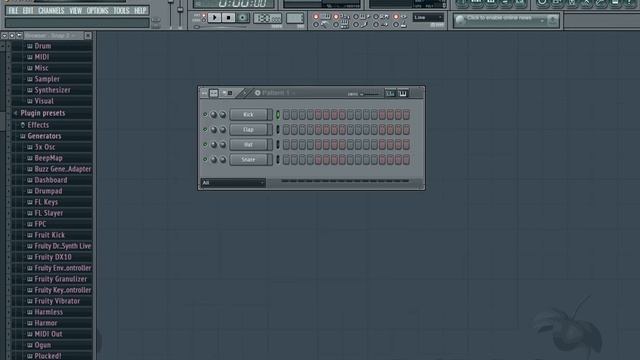Select the Harmless generator icon
This screenshot has height=360, width=640.
point(30,312)
